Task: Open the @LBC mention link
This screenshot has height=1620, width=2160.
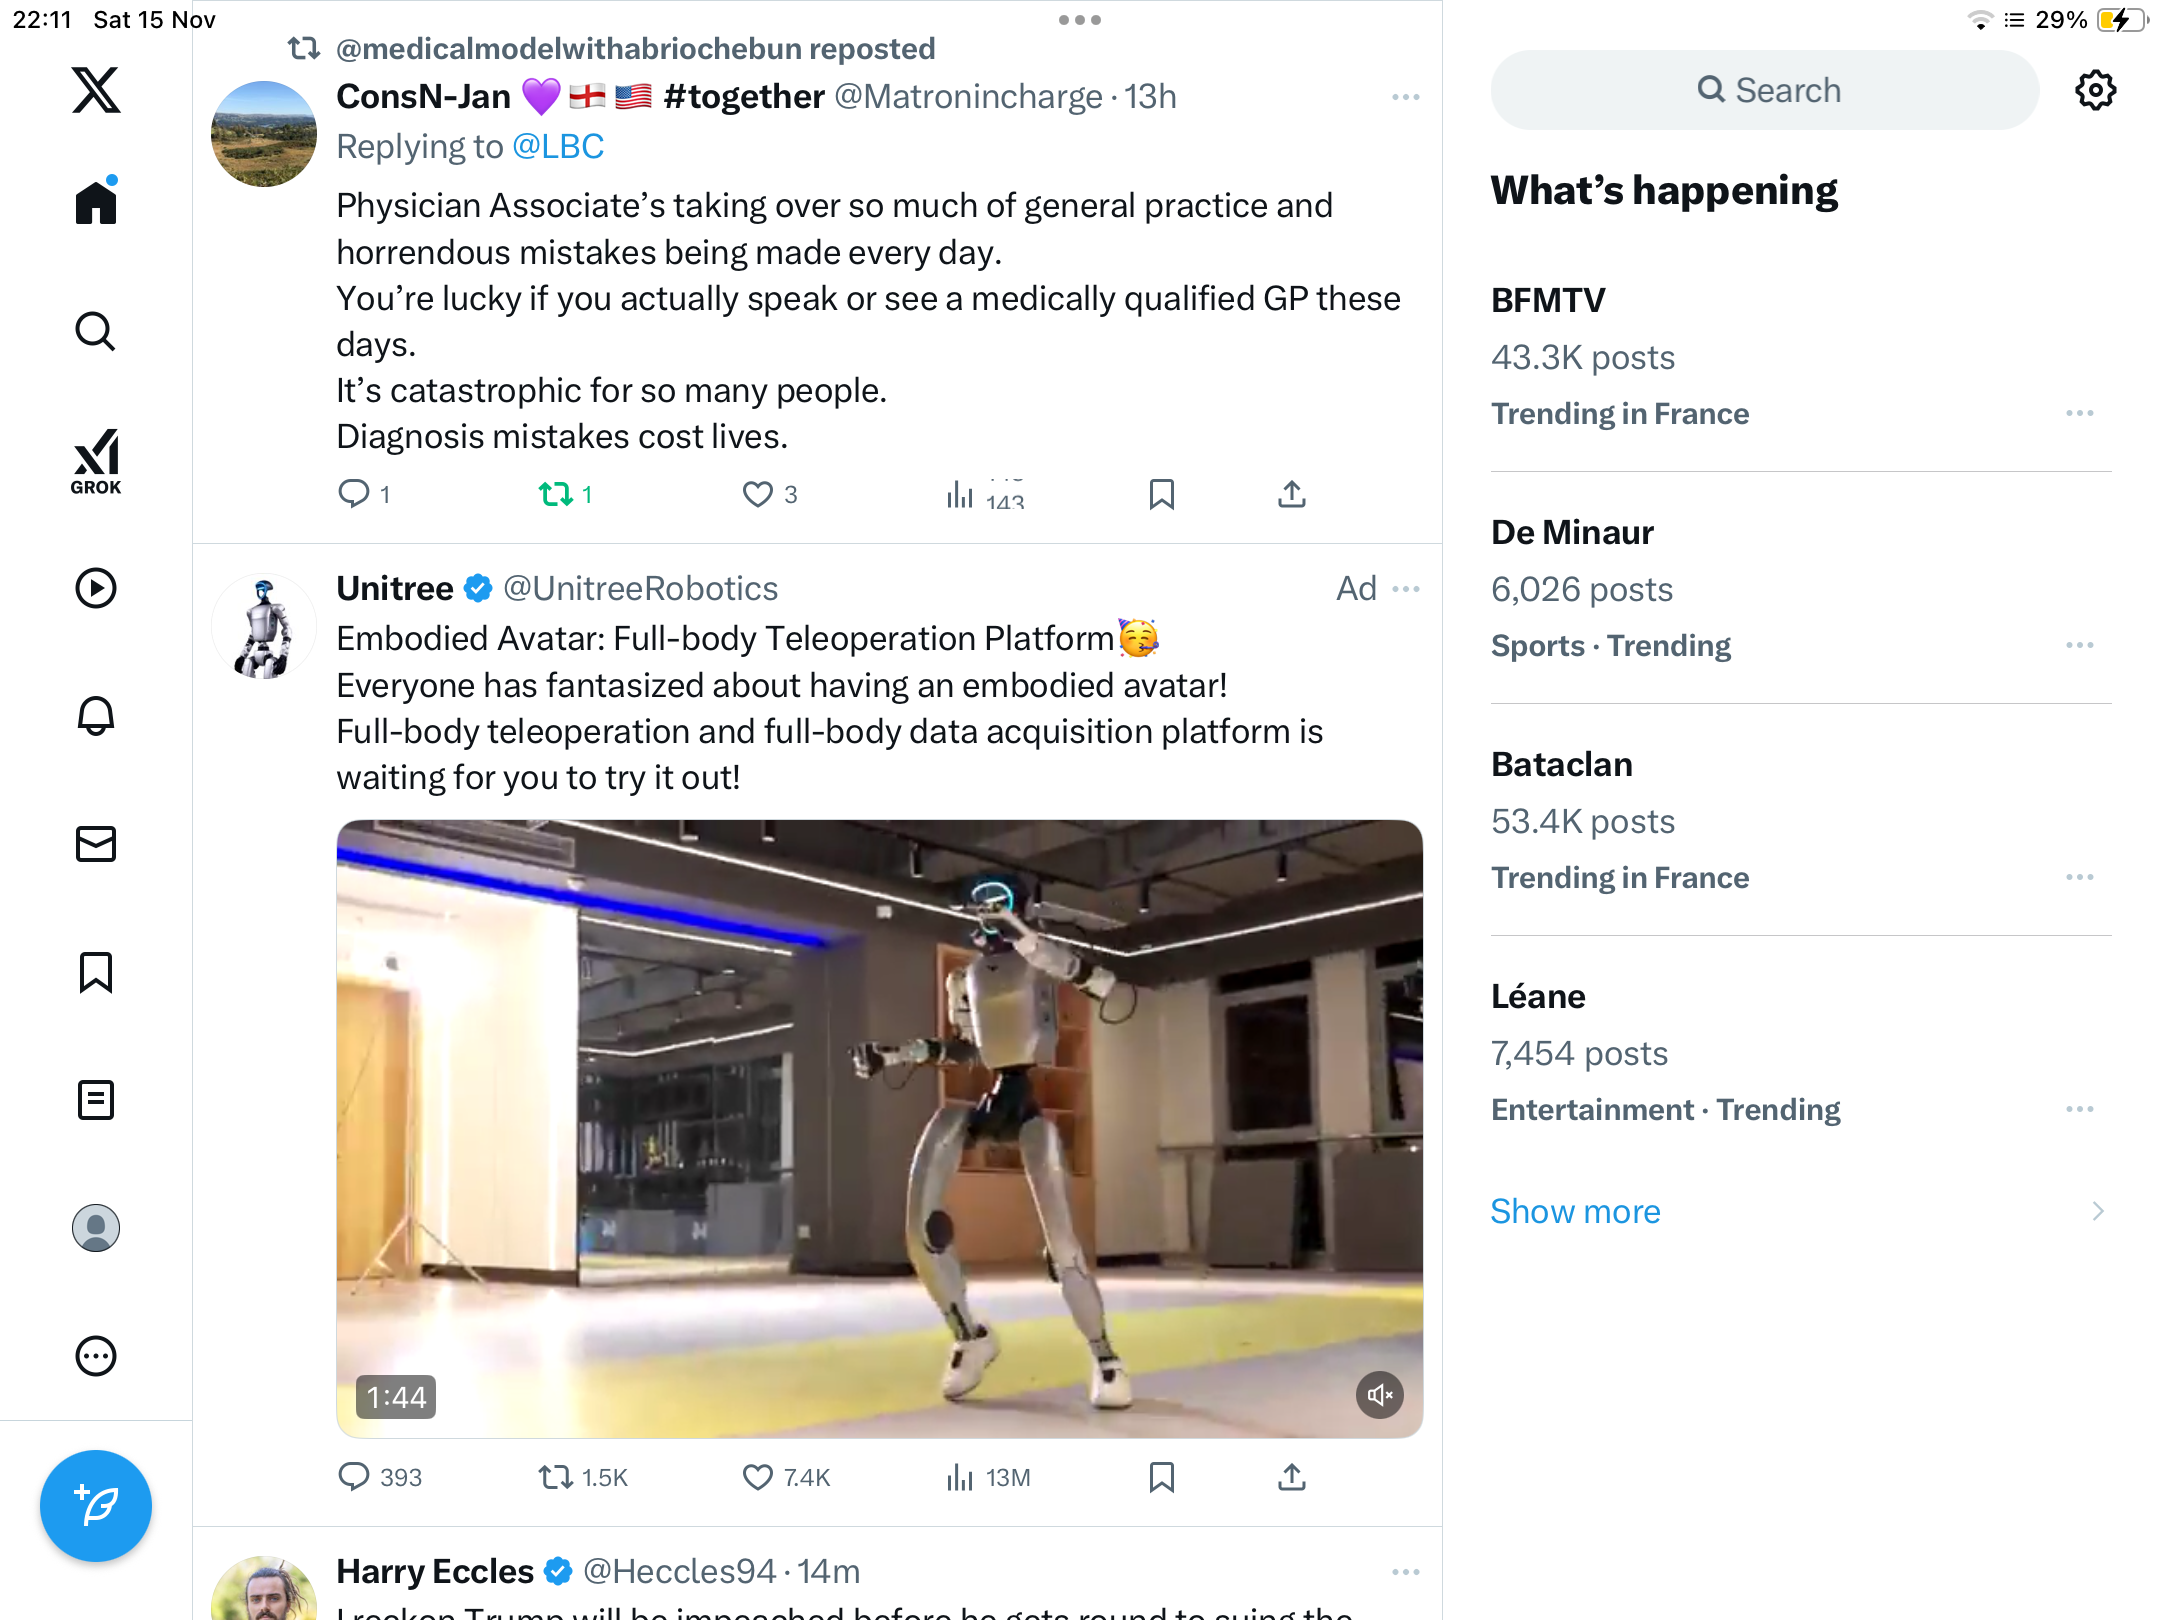Action: [x=558, y=147]
